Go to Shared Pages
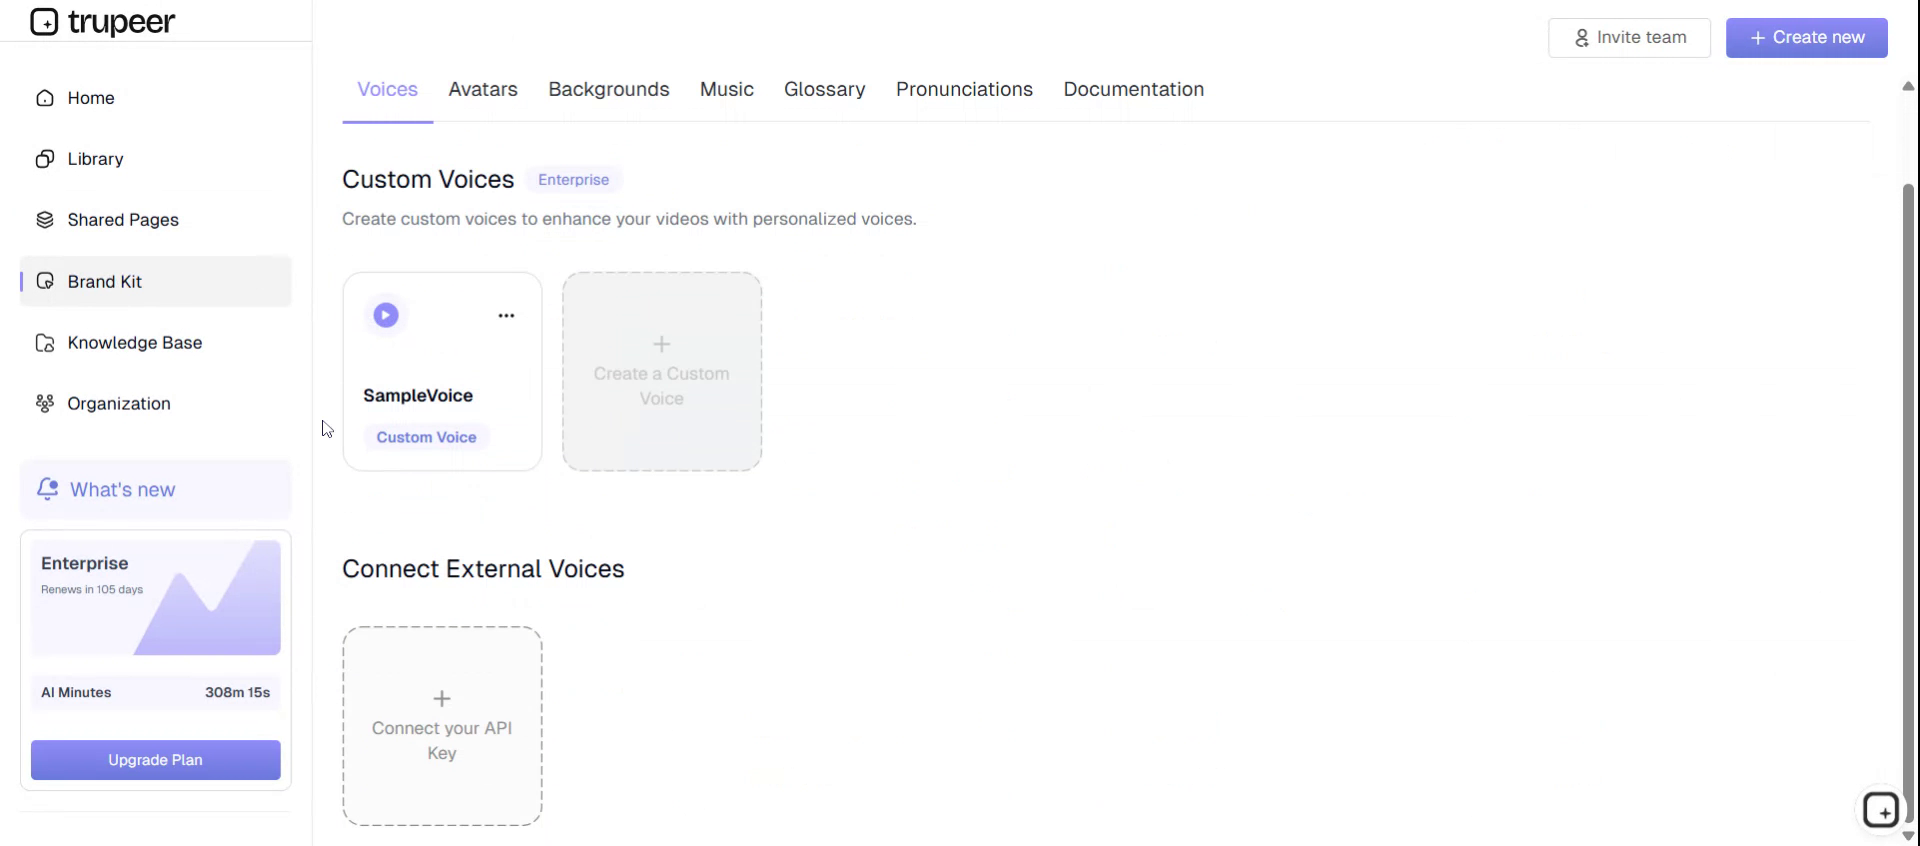 (155, 220)
